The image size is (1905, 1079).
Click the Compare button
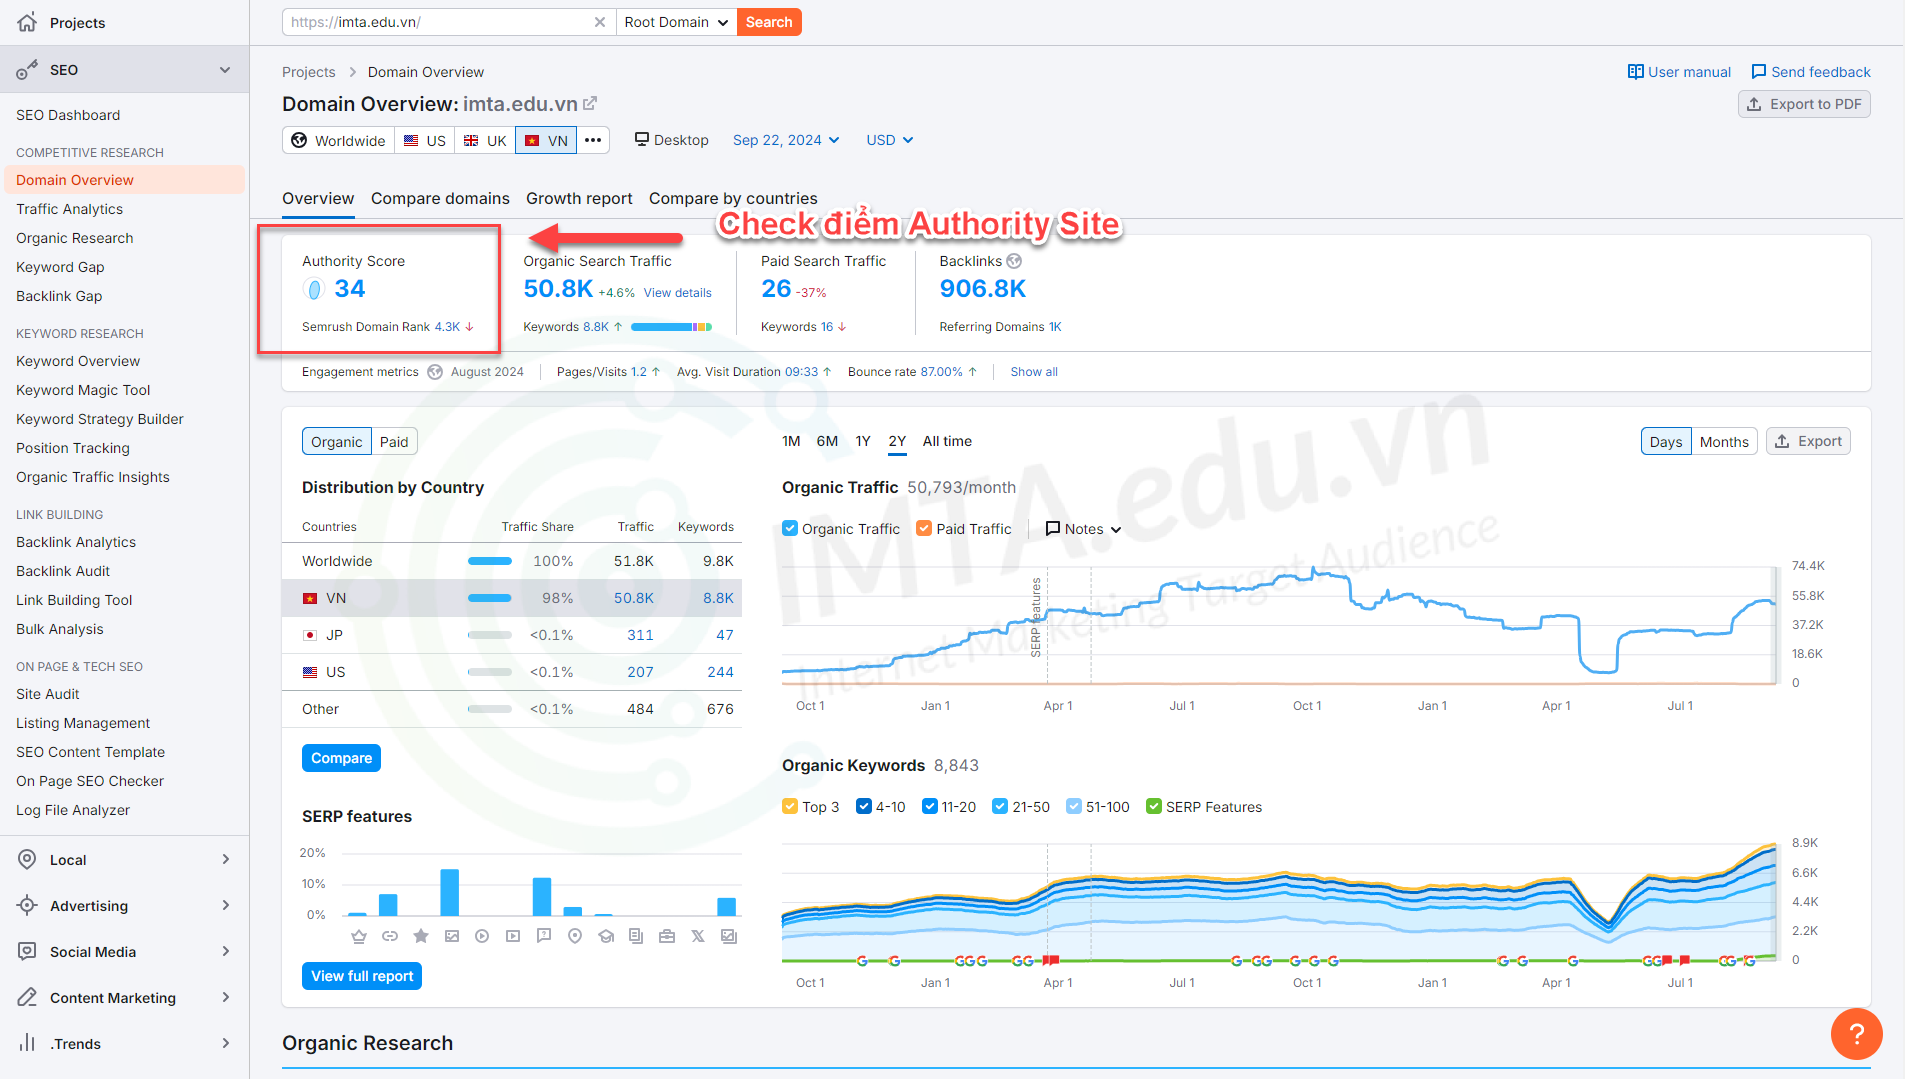tap(341, 758)
